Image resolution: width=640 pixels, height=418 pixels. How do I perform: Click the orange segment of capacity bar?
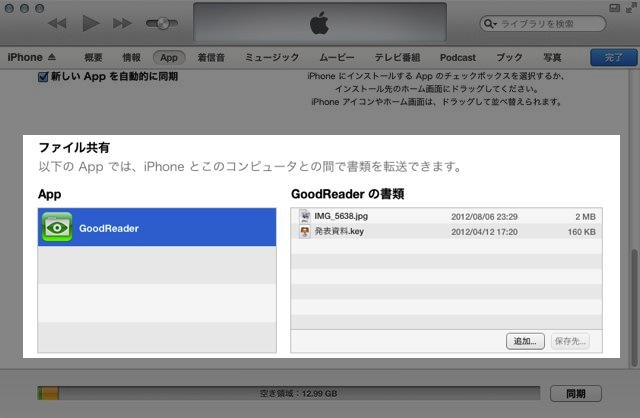[x=51, y=394]
